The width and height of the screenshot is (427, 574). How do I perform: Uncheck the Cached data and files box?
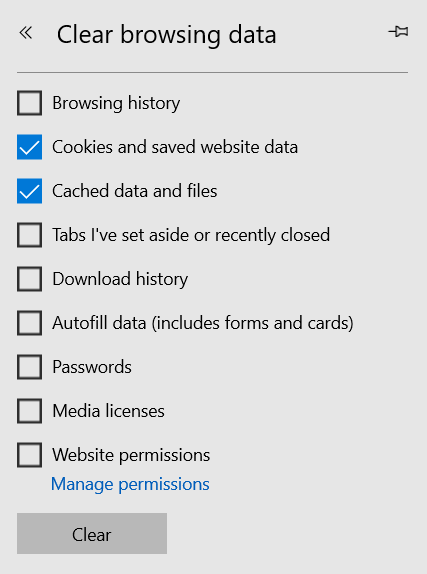coord(29,191)
